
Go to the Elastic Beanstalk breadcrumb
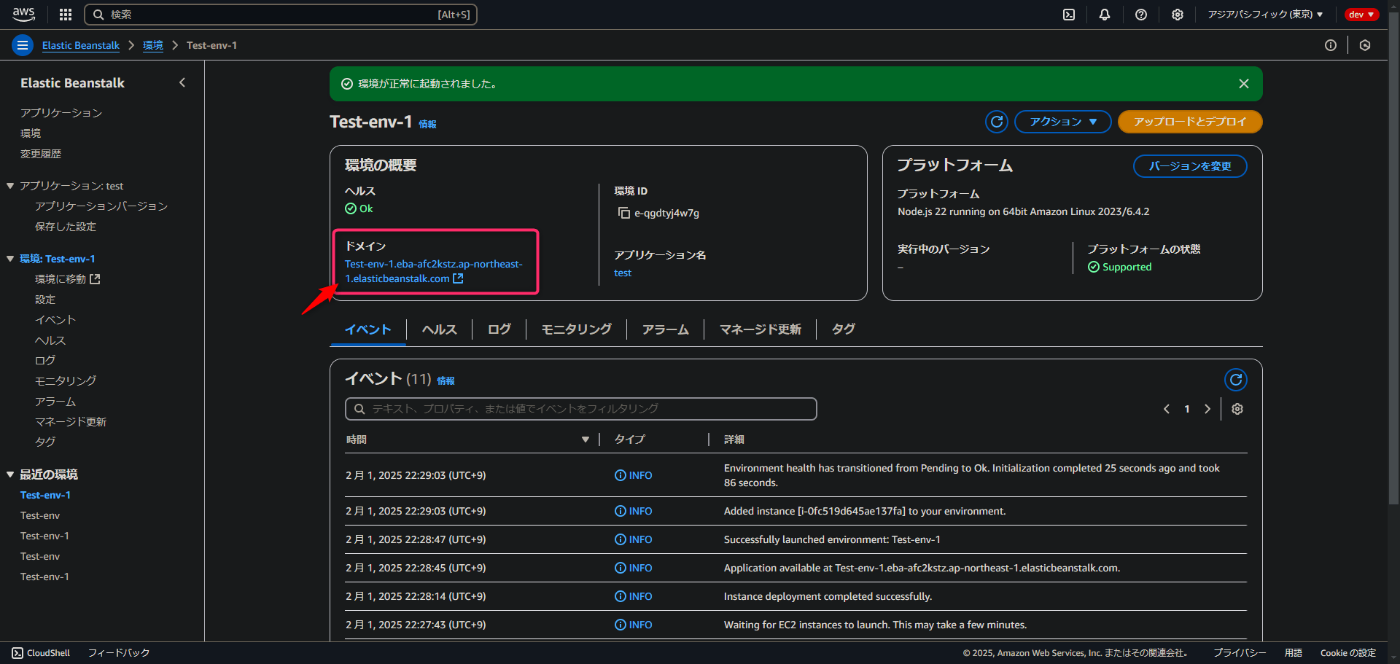click(80, 46)
